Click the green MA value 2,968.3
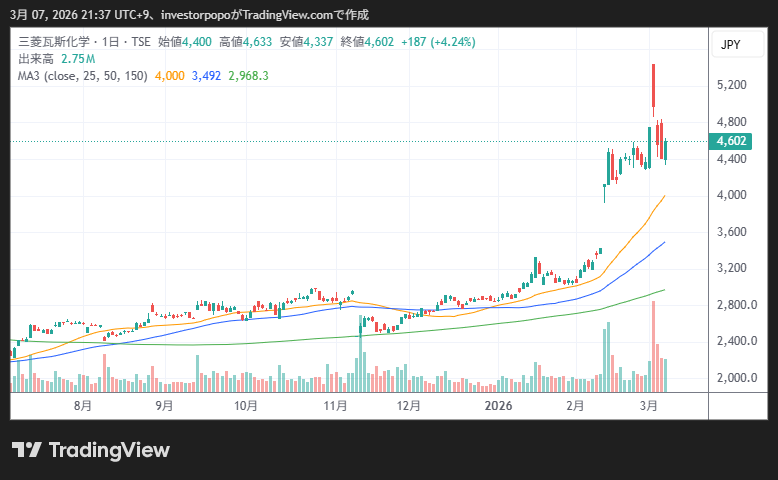The image size is (778, 480). click(249, 76)
